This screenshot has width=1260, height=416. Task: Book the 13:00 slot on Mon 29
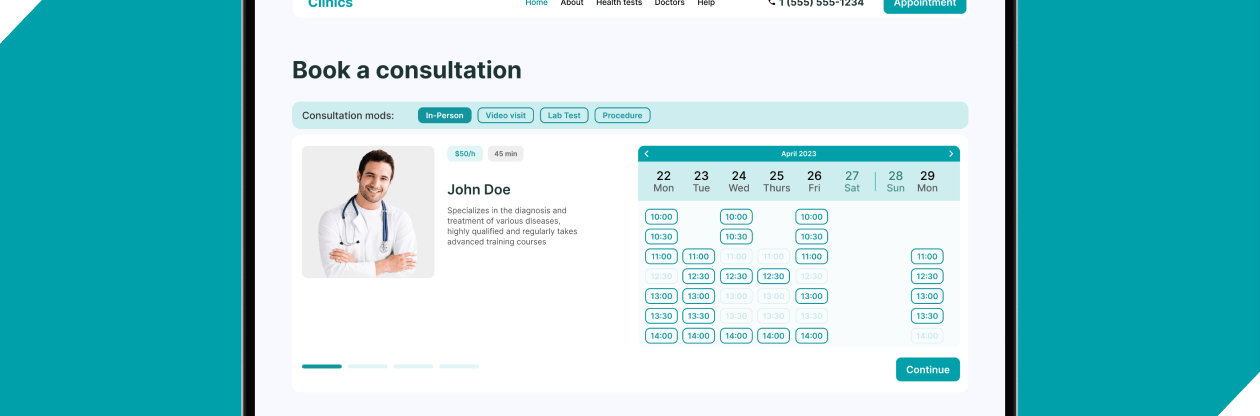[x=927, y=296]
